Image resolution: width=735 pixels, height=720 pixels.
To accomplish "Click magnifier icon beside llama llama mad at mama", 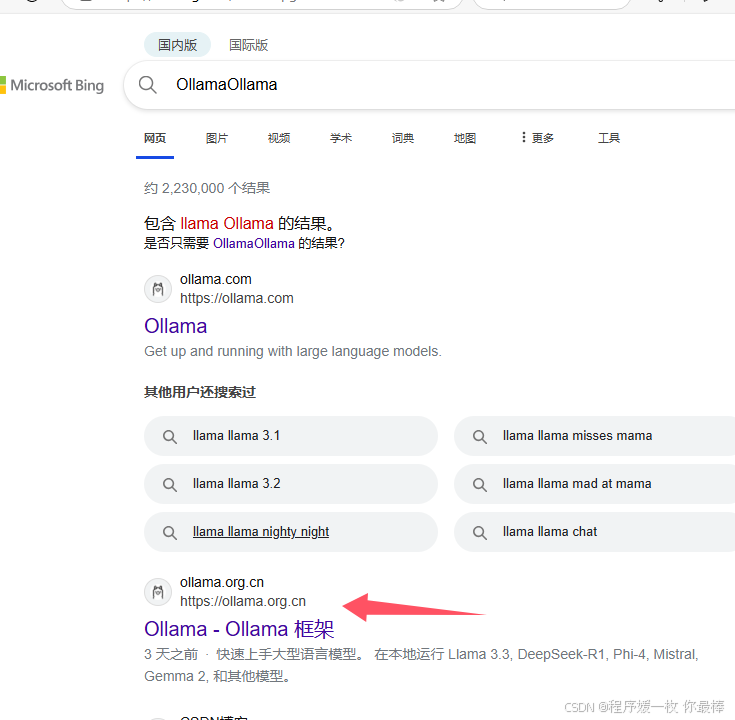I will 480,484.
